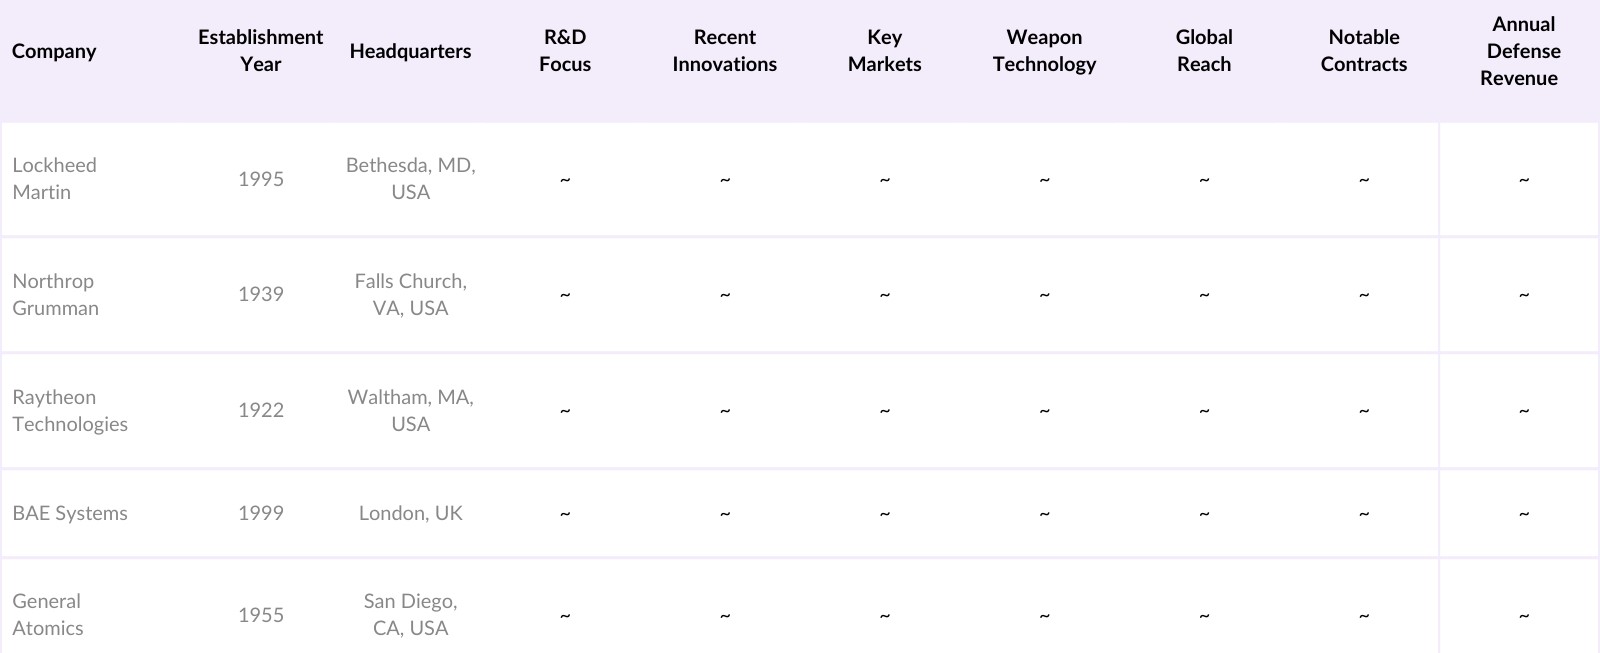Click the Key Markets column header
Image resolution: width=1600 pixels, height=653 pixels.
point(884,51)
